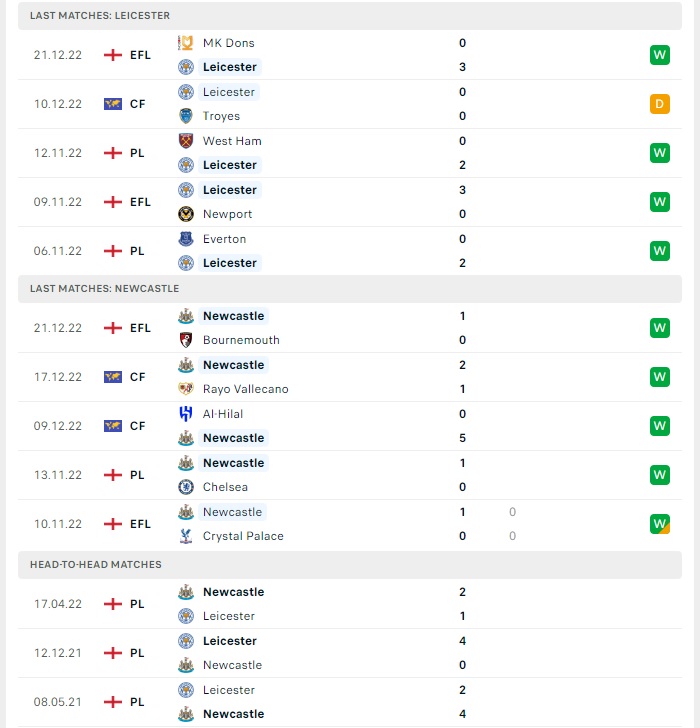Image resolution: width=700 pixels, height=728 pixels.
Task: Open the Last Matches: Newcastle section header
Action: pos(350,289)
